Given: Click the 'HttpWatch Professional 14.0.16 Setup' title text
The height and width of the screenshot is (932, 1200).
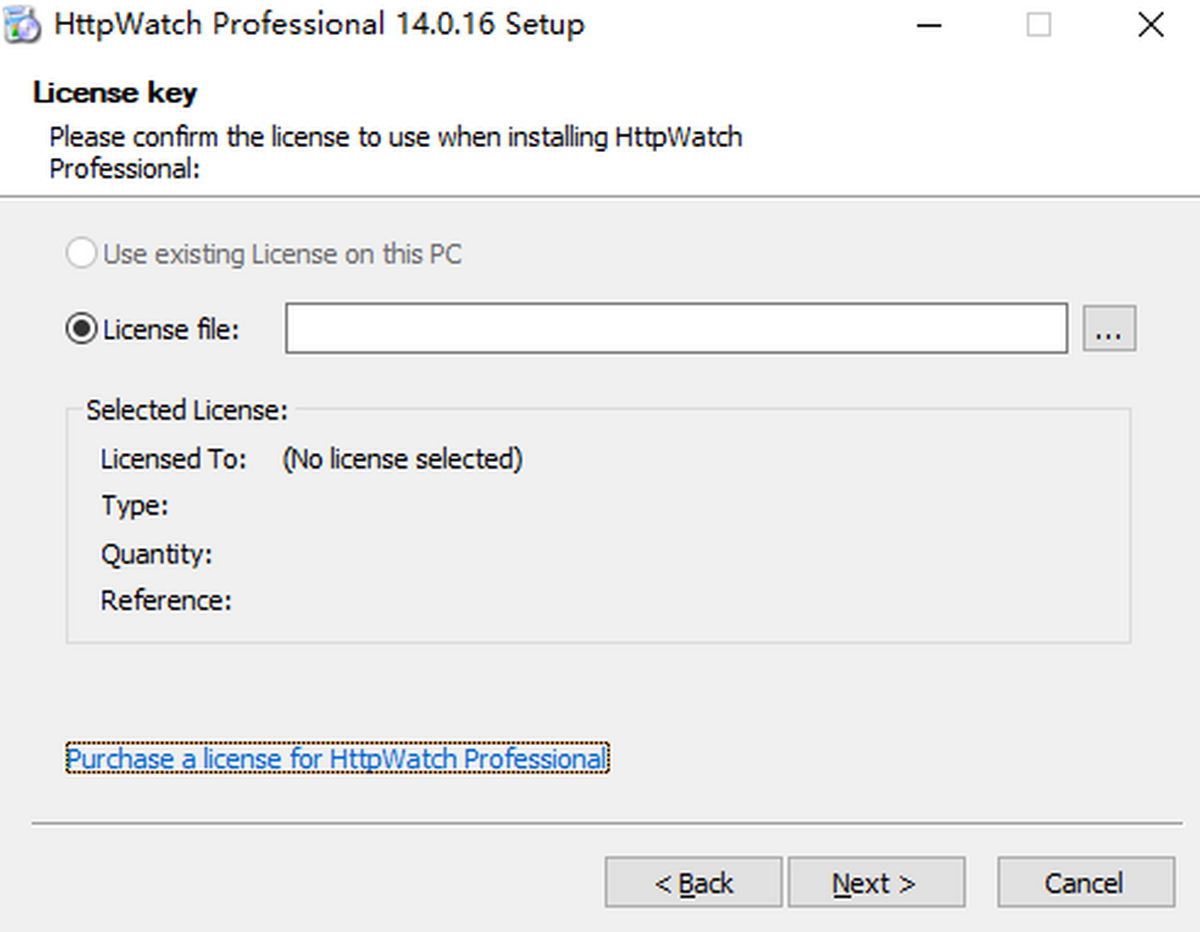Looking at the screenshot, I should pyautogui.click(x=319, y=25).
